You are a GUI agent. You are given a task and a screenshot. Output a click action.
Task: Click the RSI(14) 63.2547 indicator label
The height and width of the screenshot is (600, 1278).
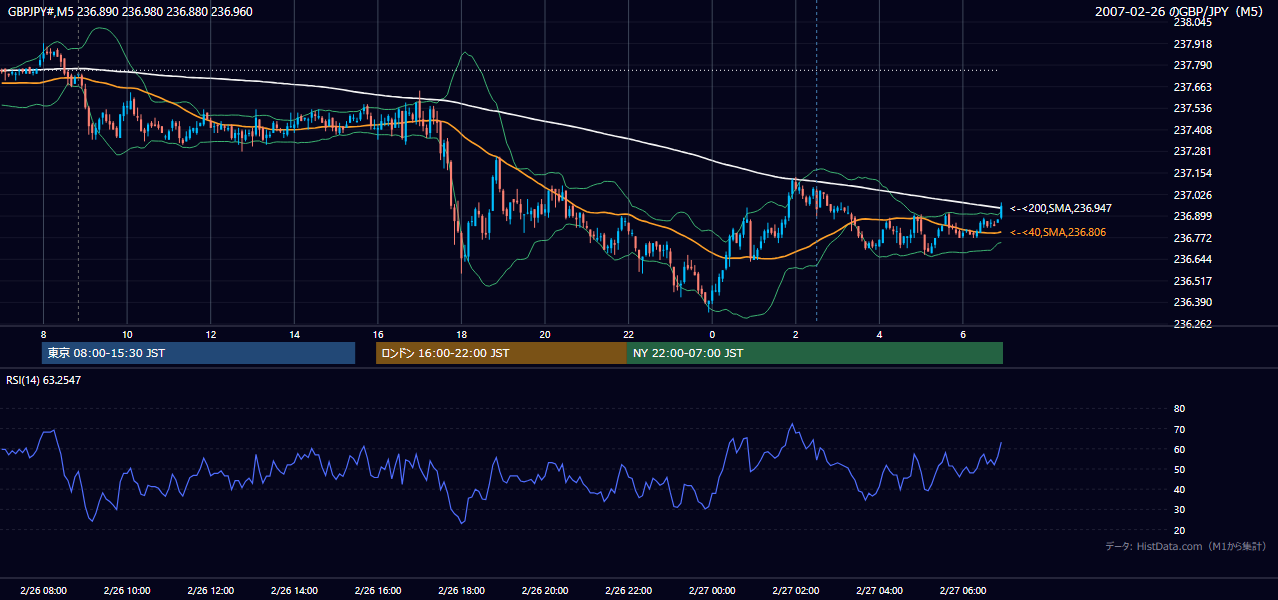point(44,380)
